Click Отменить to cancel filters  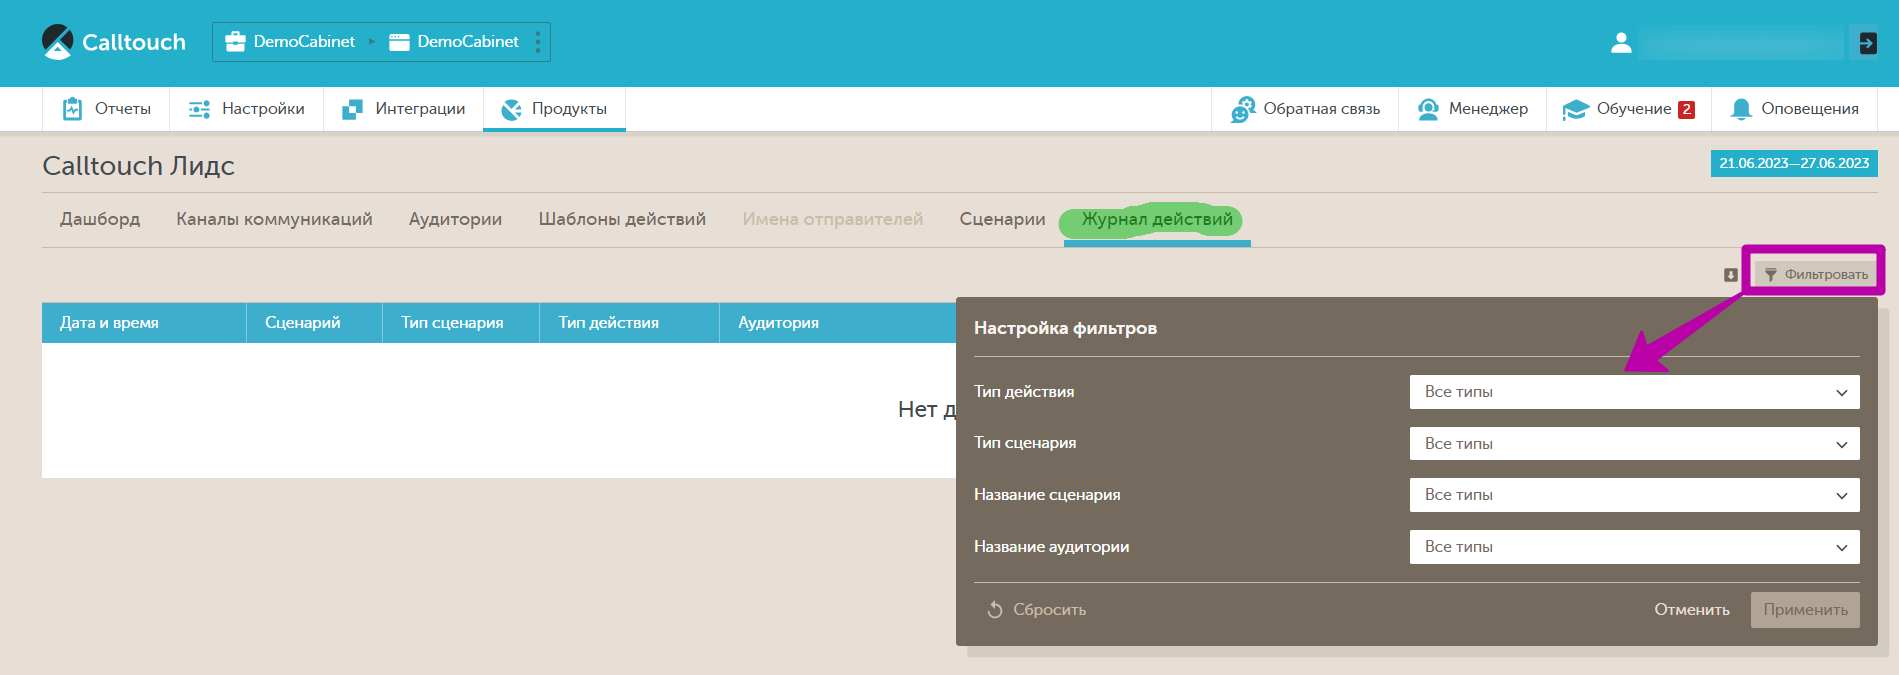(x=1692, y=610)
